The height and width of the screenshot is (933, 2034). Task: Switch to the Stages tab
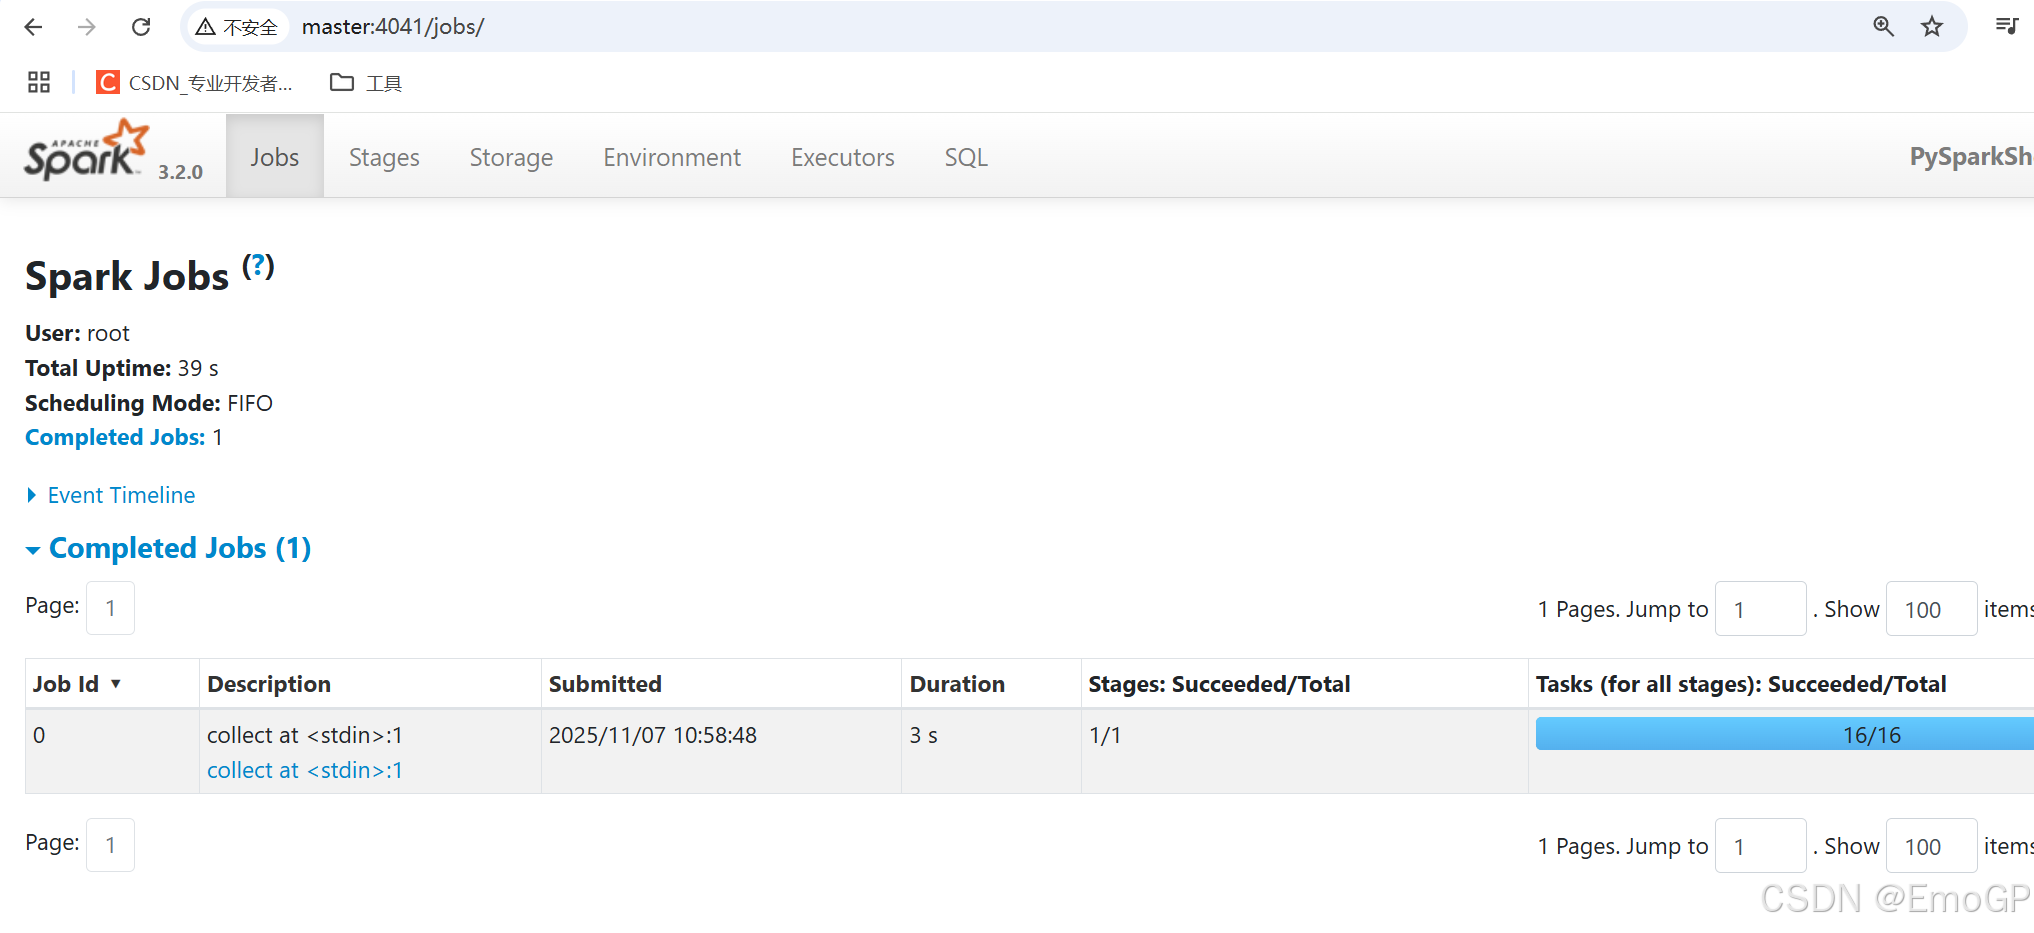pos(384,157)
